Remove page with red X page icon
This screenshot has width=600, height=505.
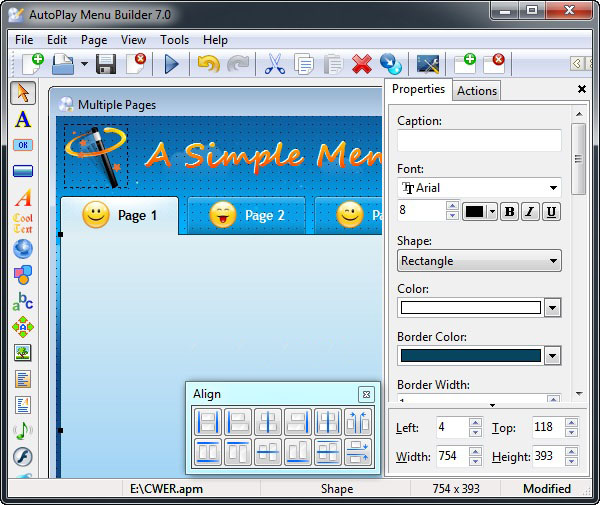point(494,64)
